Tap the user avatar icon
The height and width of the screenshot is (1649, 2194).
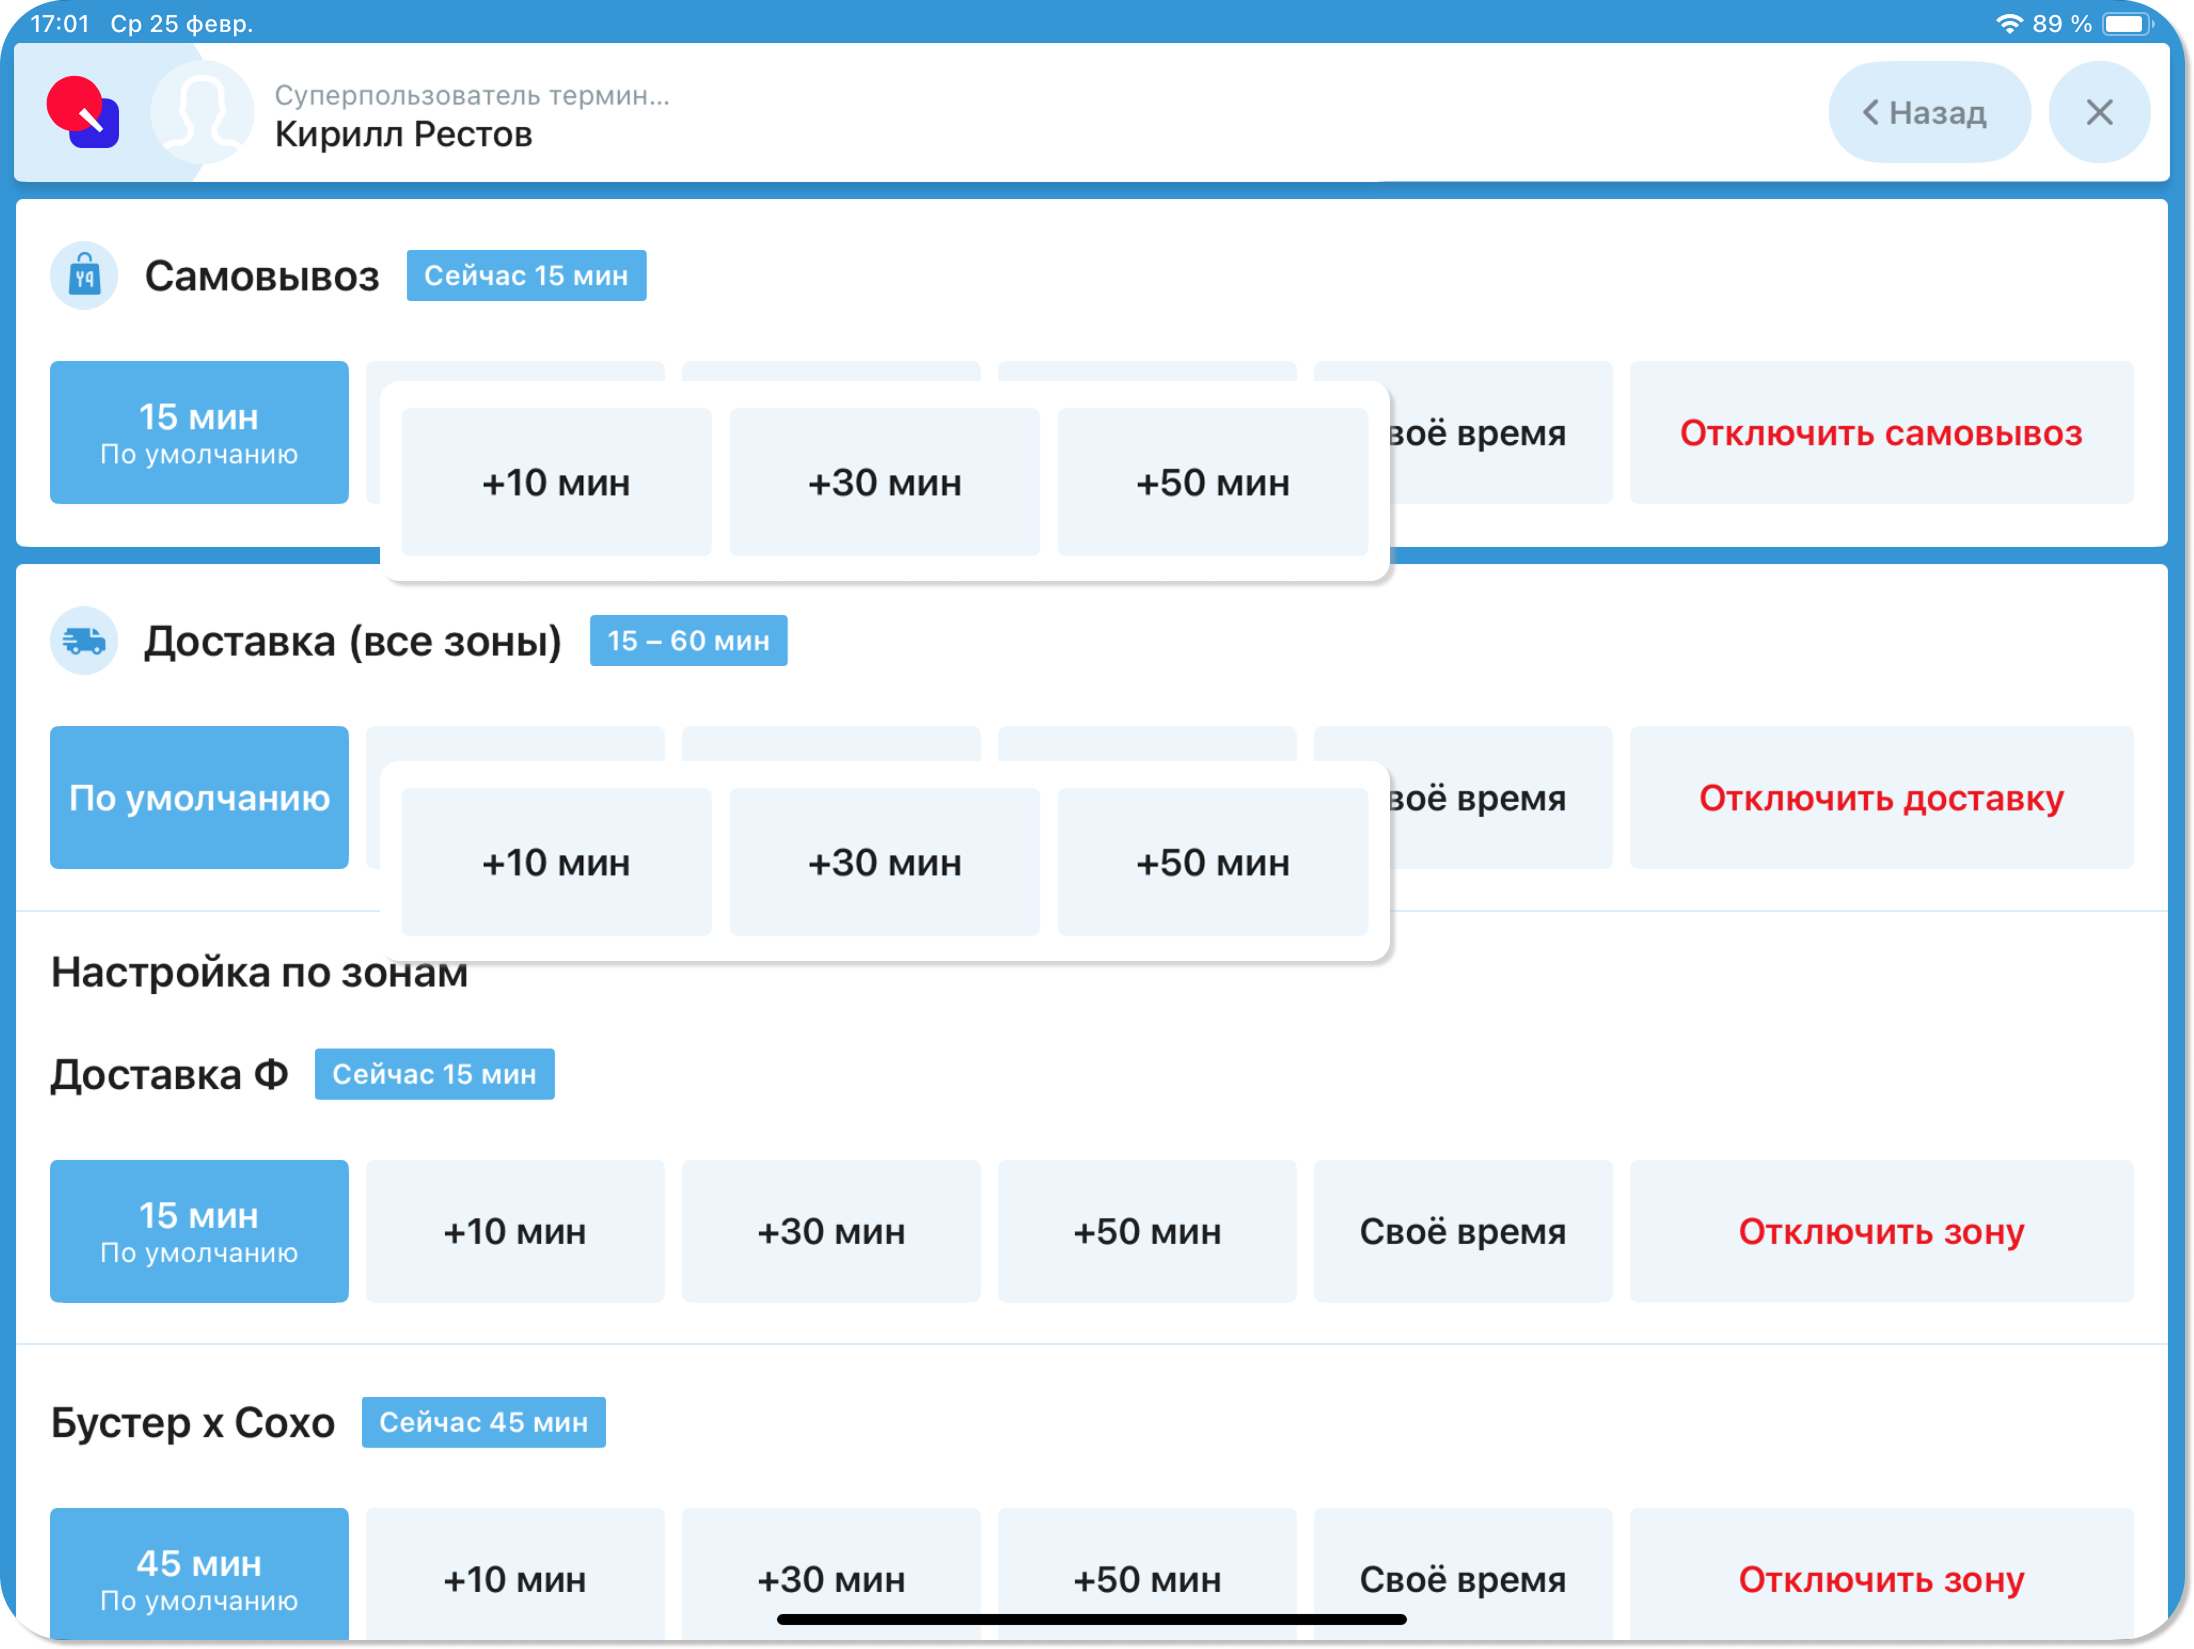pos(202,112)
